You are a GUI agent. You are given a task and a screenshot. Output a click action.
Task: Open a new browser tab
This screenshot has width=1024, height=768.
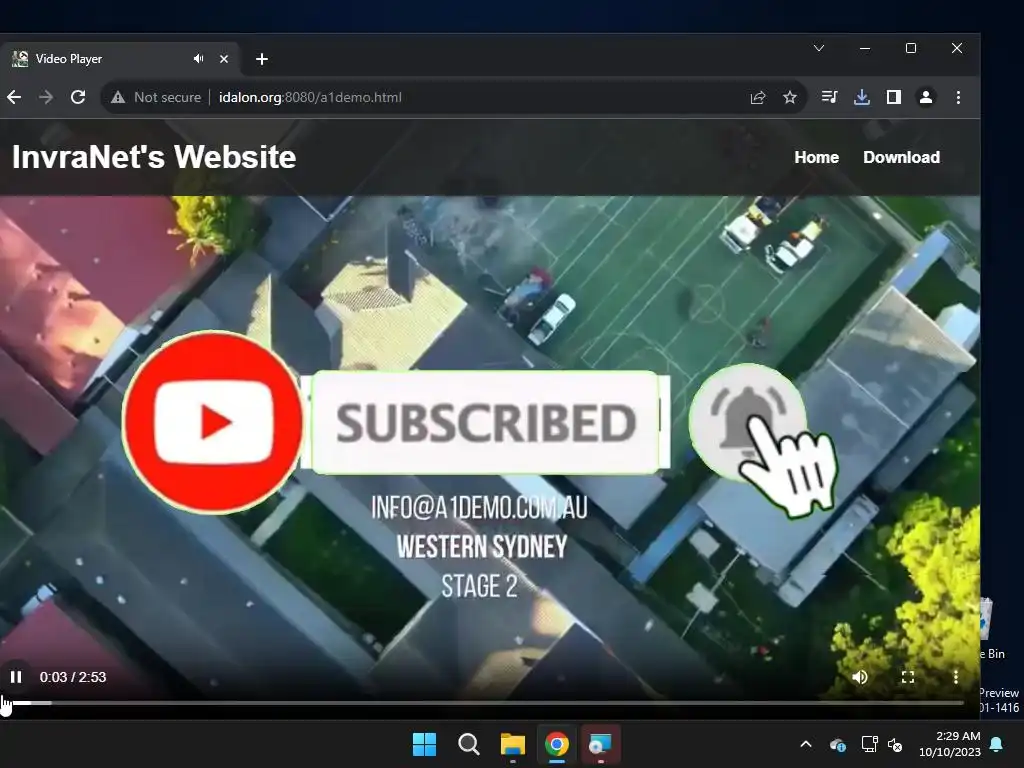(x=262, y=59)
